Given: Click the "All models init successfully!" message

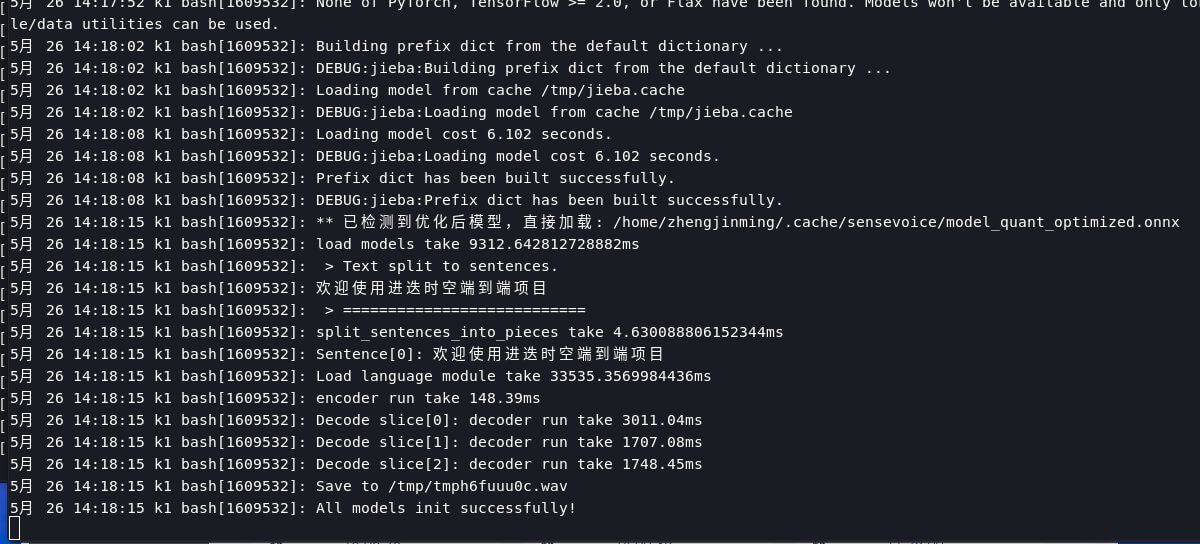Looking at the screenshot, I should pos(445,508).
